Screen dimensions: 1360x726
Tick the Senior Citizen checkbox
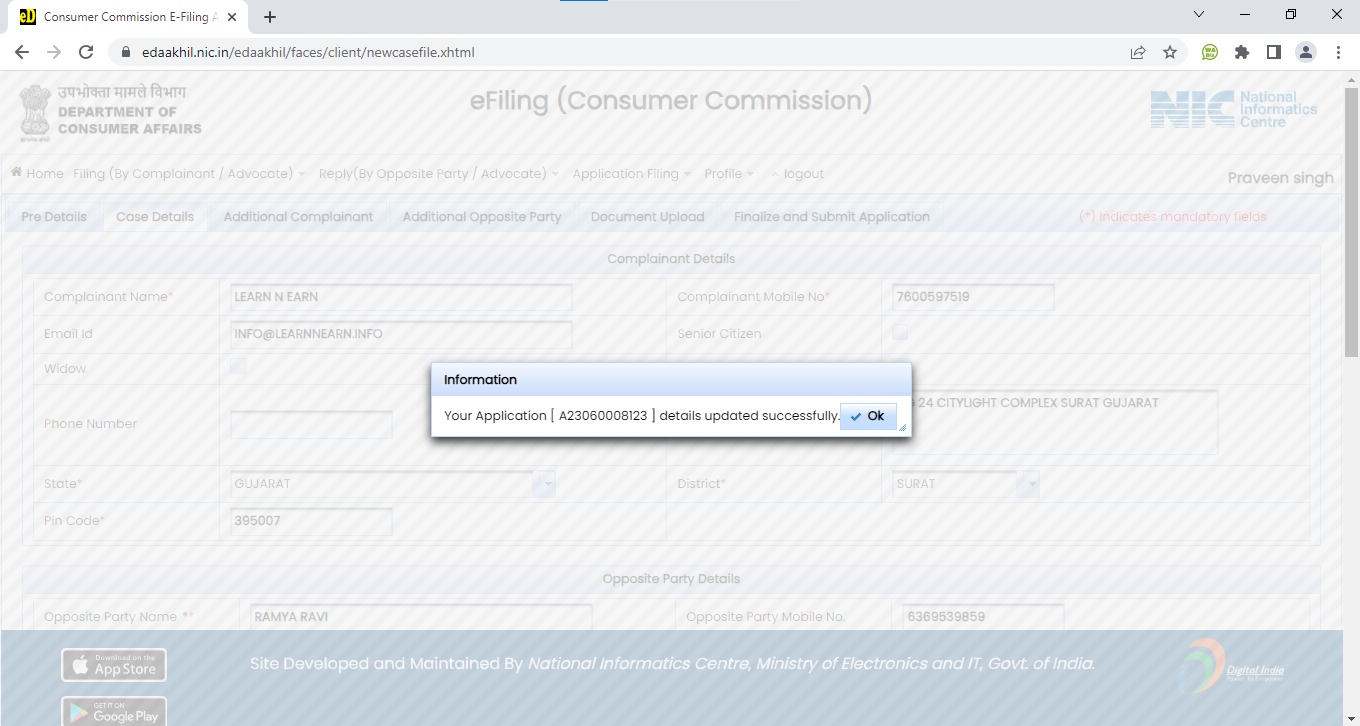point(900,332)
